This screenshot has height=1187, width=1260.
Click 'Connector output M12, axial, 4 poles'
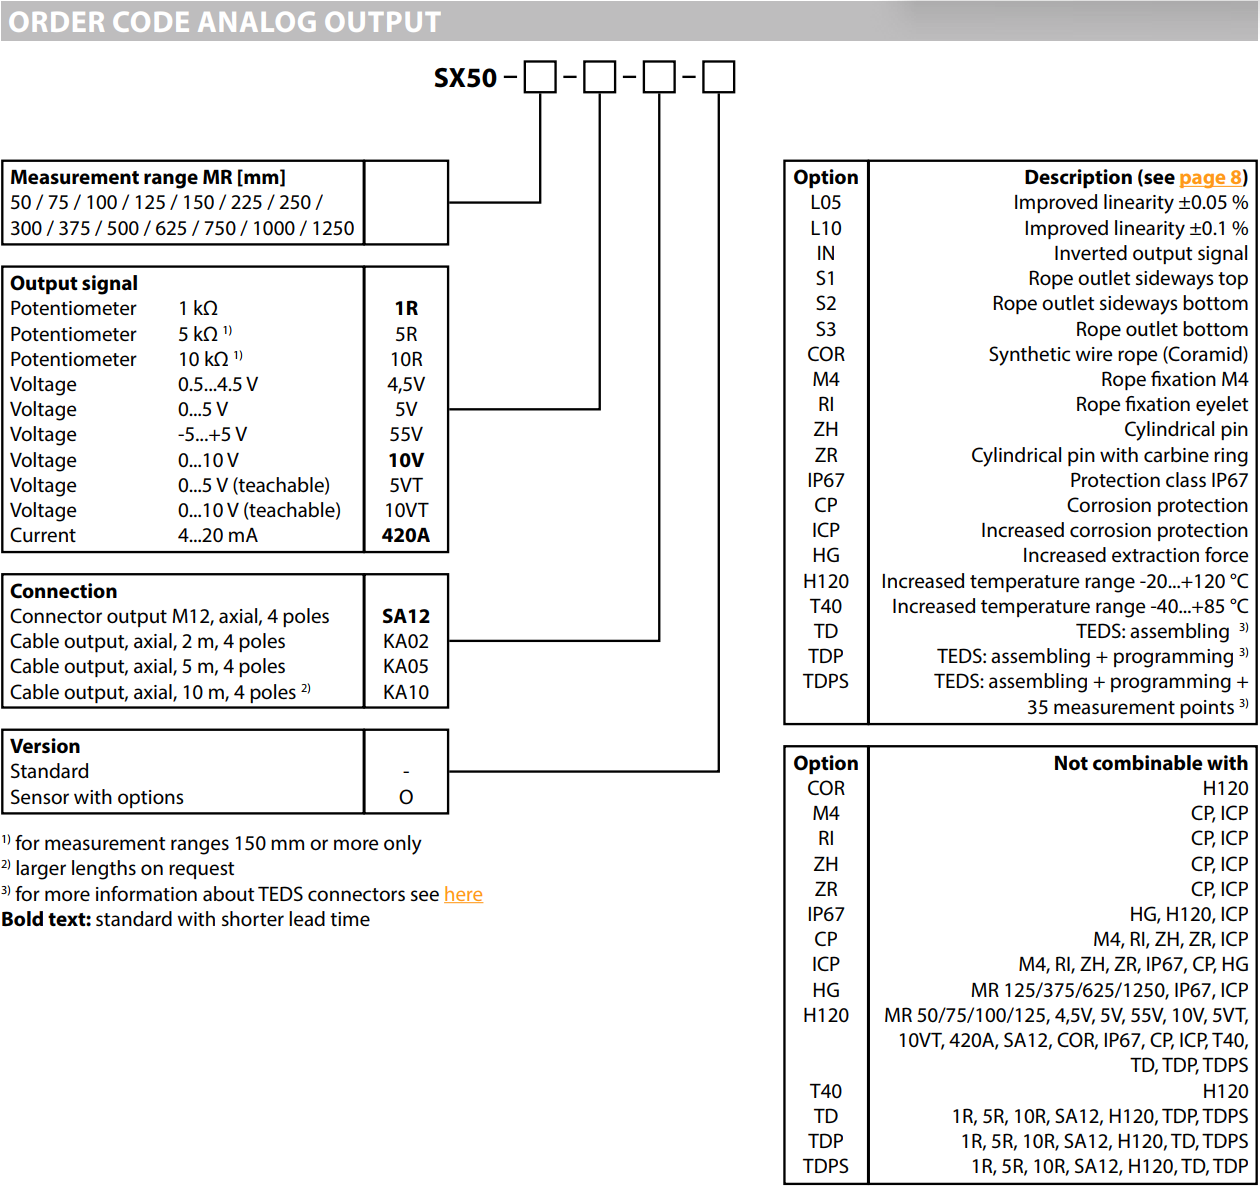pos(170,616)
